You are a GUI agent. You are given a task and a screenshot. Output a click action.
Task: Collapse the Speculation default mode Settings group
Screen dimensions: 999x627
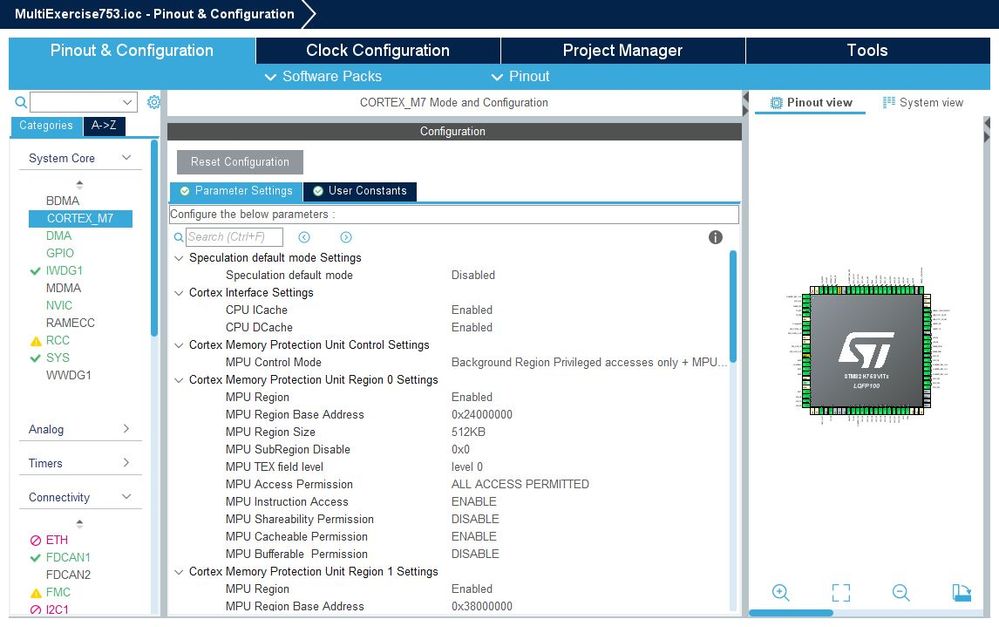point(179,258)
